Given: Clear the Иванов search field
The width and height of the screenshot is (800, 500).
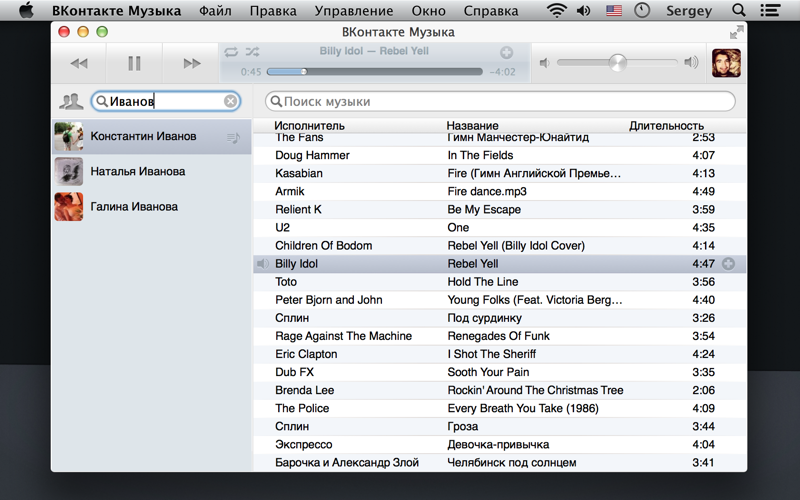Looking at the screenshot, I should [x=231, y=102].
